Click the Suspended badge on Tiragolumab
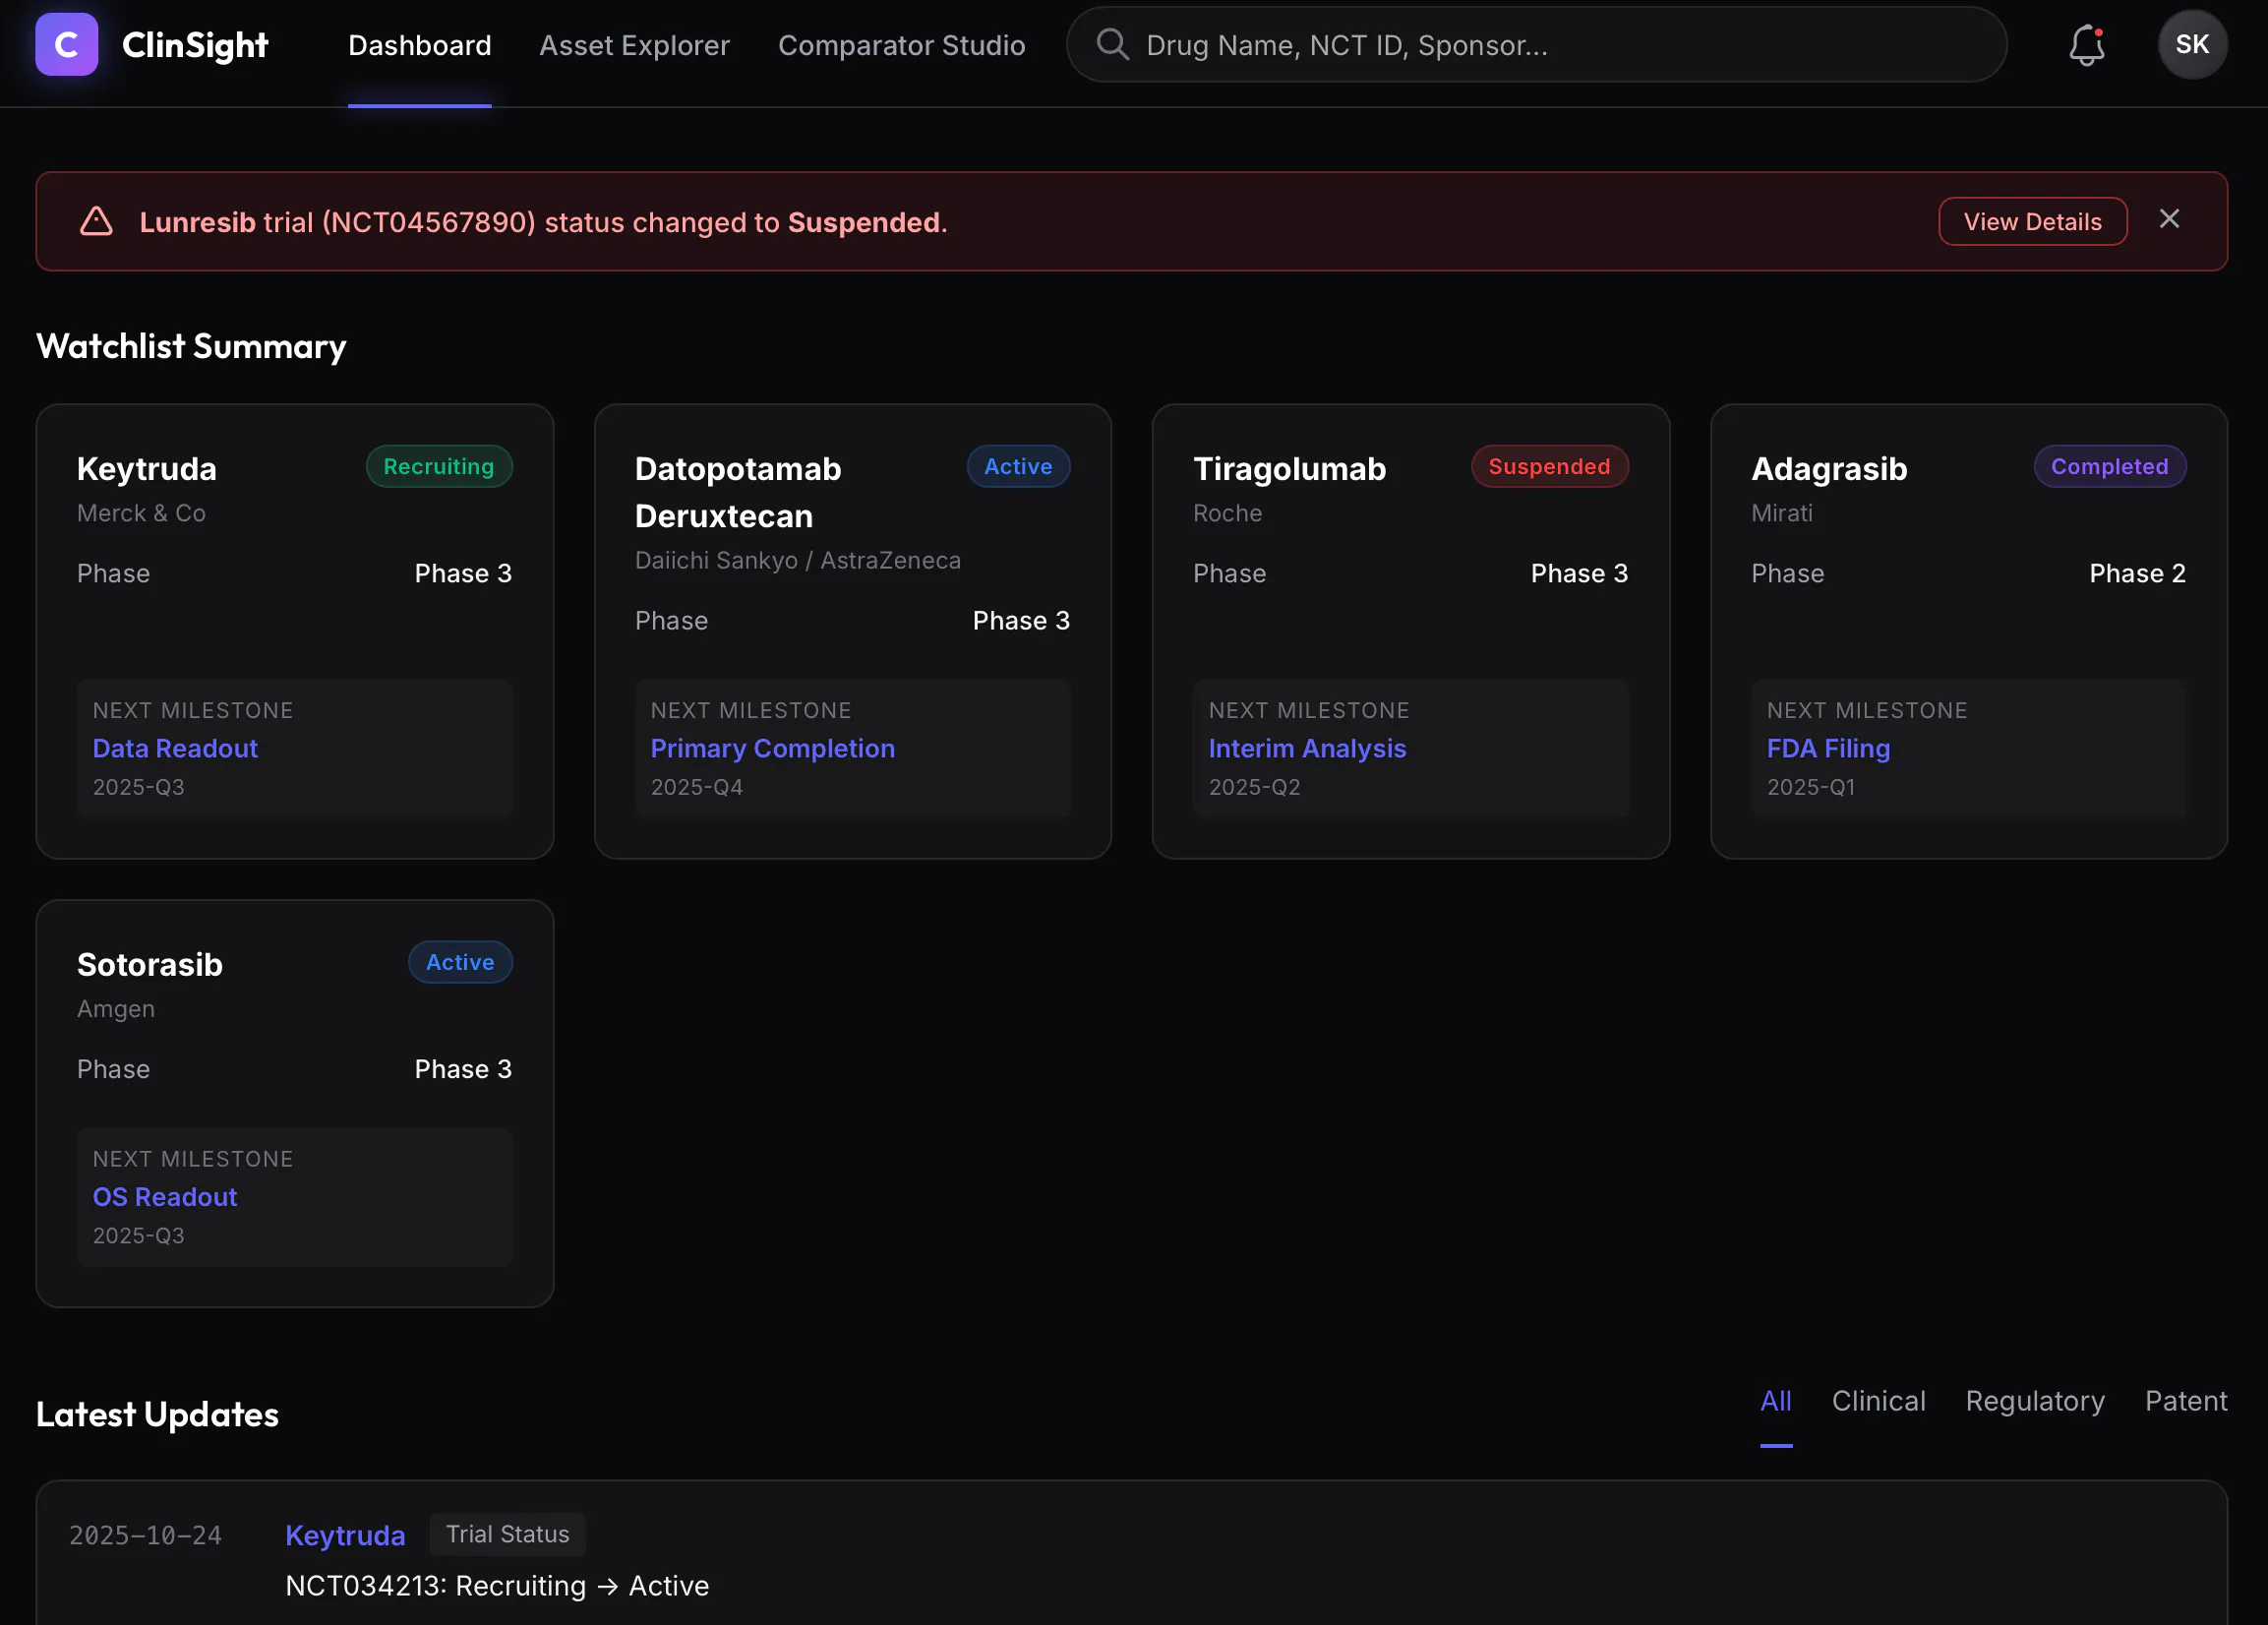The image size is (2268, 1625). pos(1549,466)
